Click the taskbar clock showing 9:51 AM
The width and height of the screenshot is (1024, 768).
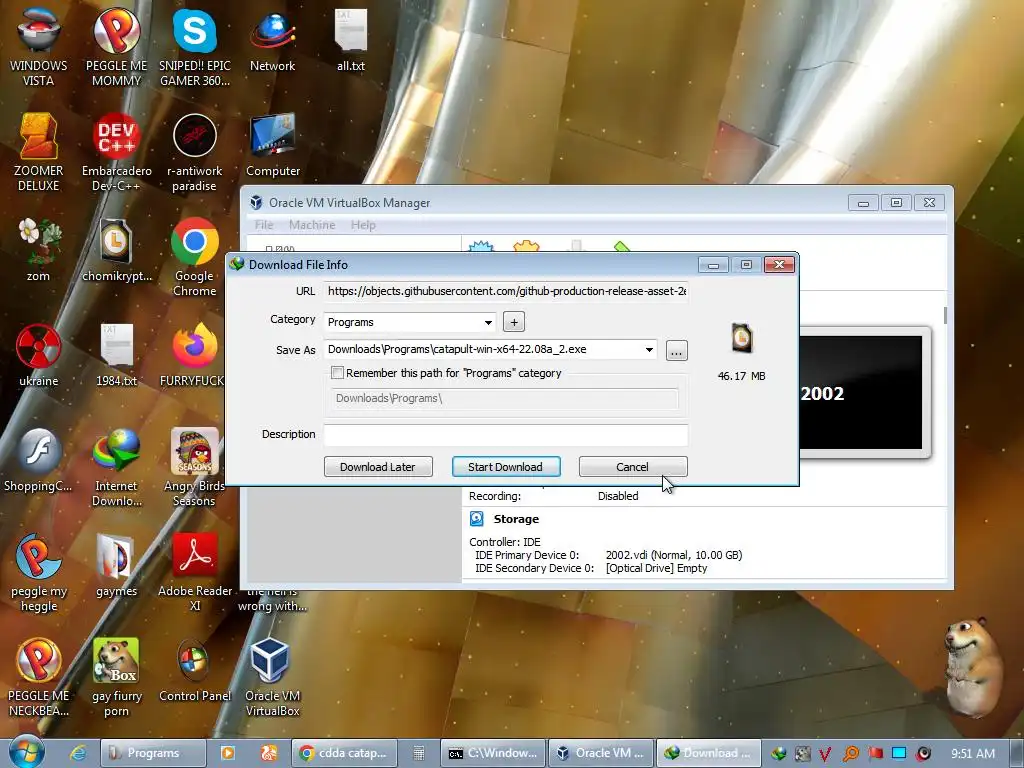tap(973, 753)
